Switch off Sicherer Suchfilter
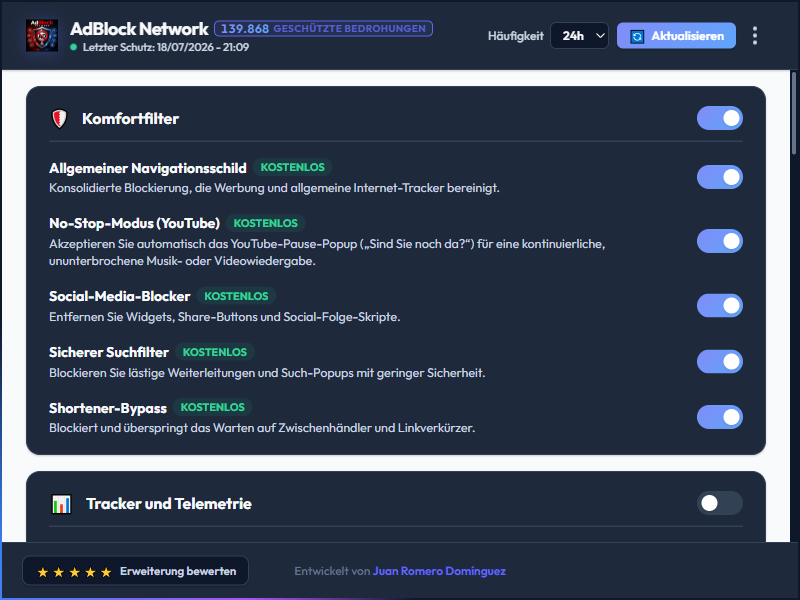The width and height of the screenshot is (800, 600). pos(719,361)
